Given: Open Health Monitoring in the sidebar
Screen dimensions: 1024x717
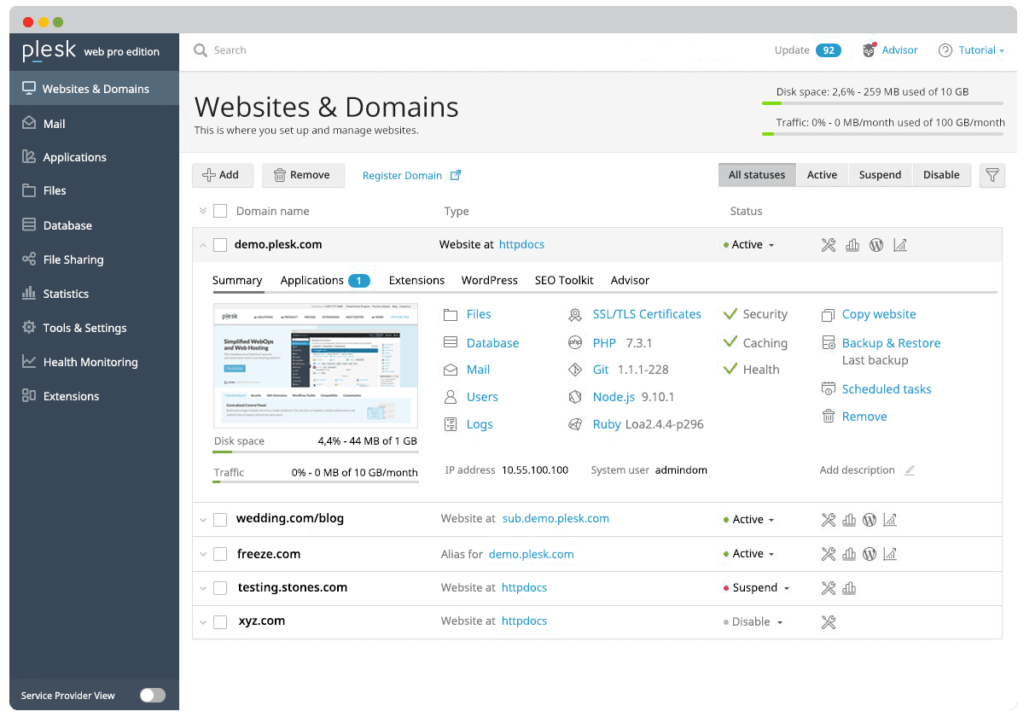Looking at the screenshot, I should pyautogui.click(x=94, y=362).
